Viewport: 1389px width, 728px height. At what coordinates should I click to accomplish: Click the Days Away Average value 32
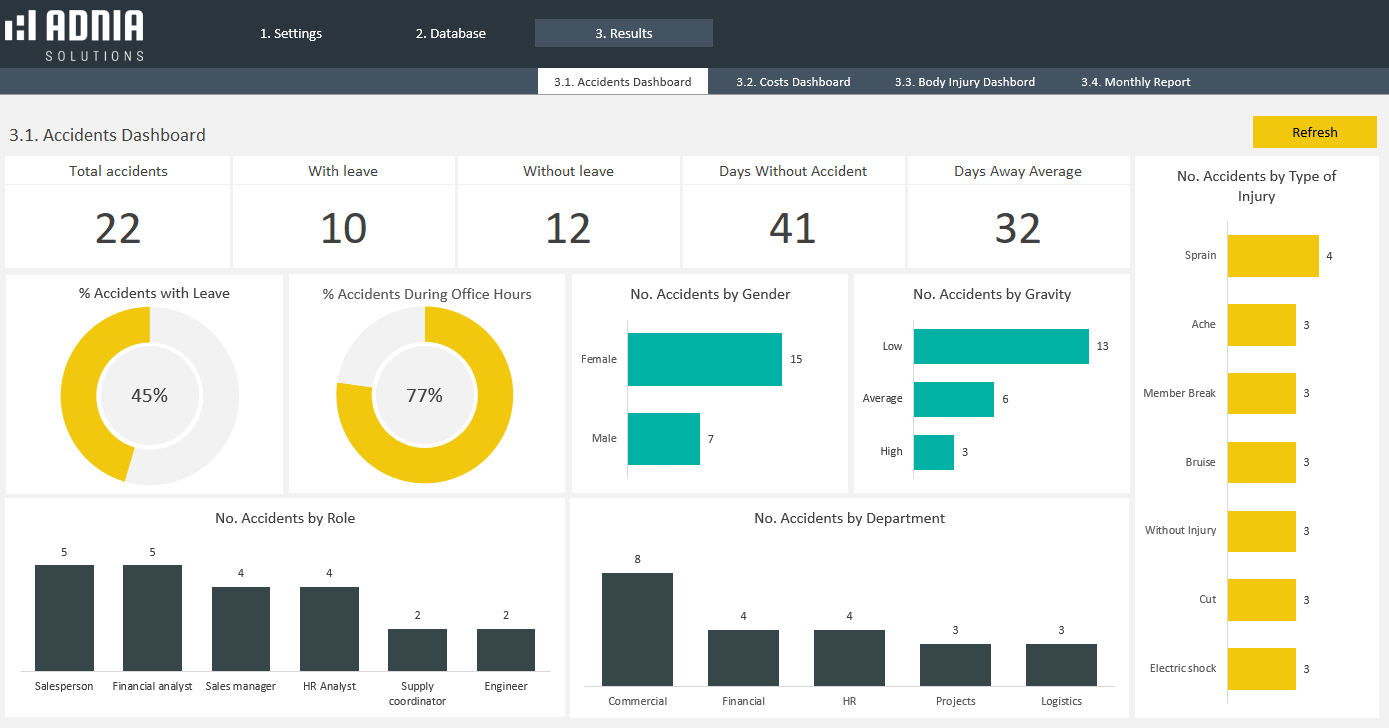point(1017,228)
